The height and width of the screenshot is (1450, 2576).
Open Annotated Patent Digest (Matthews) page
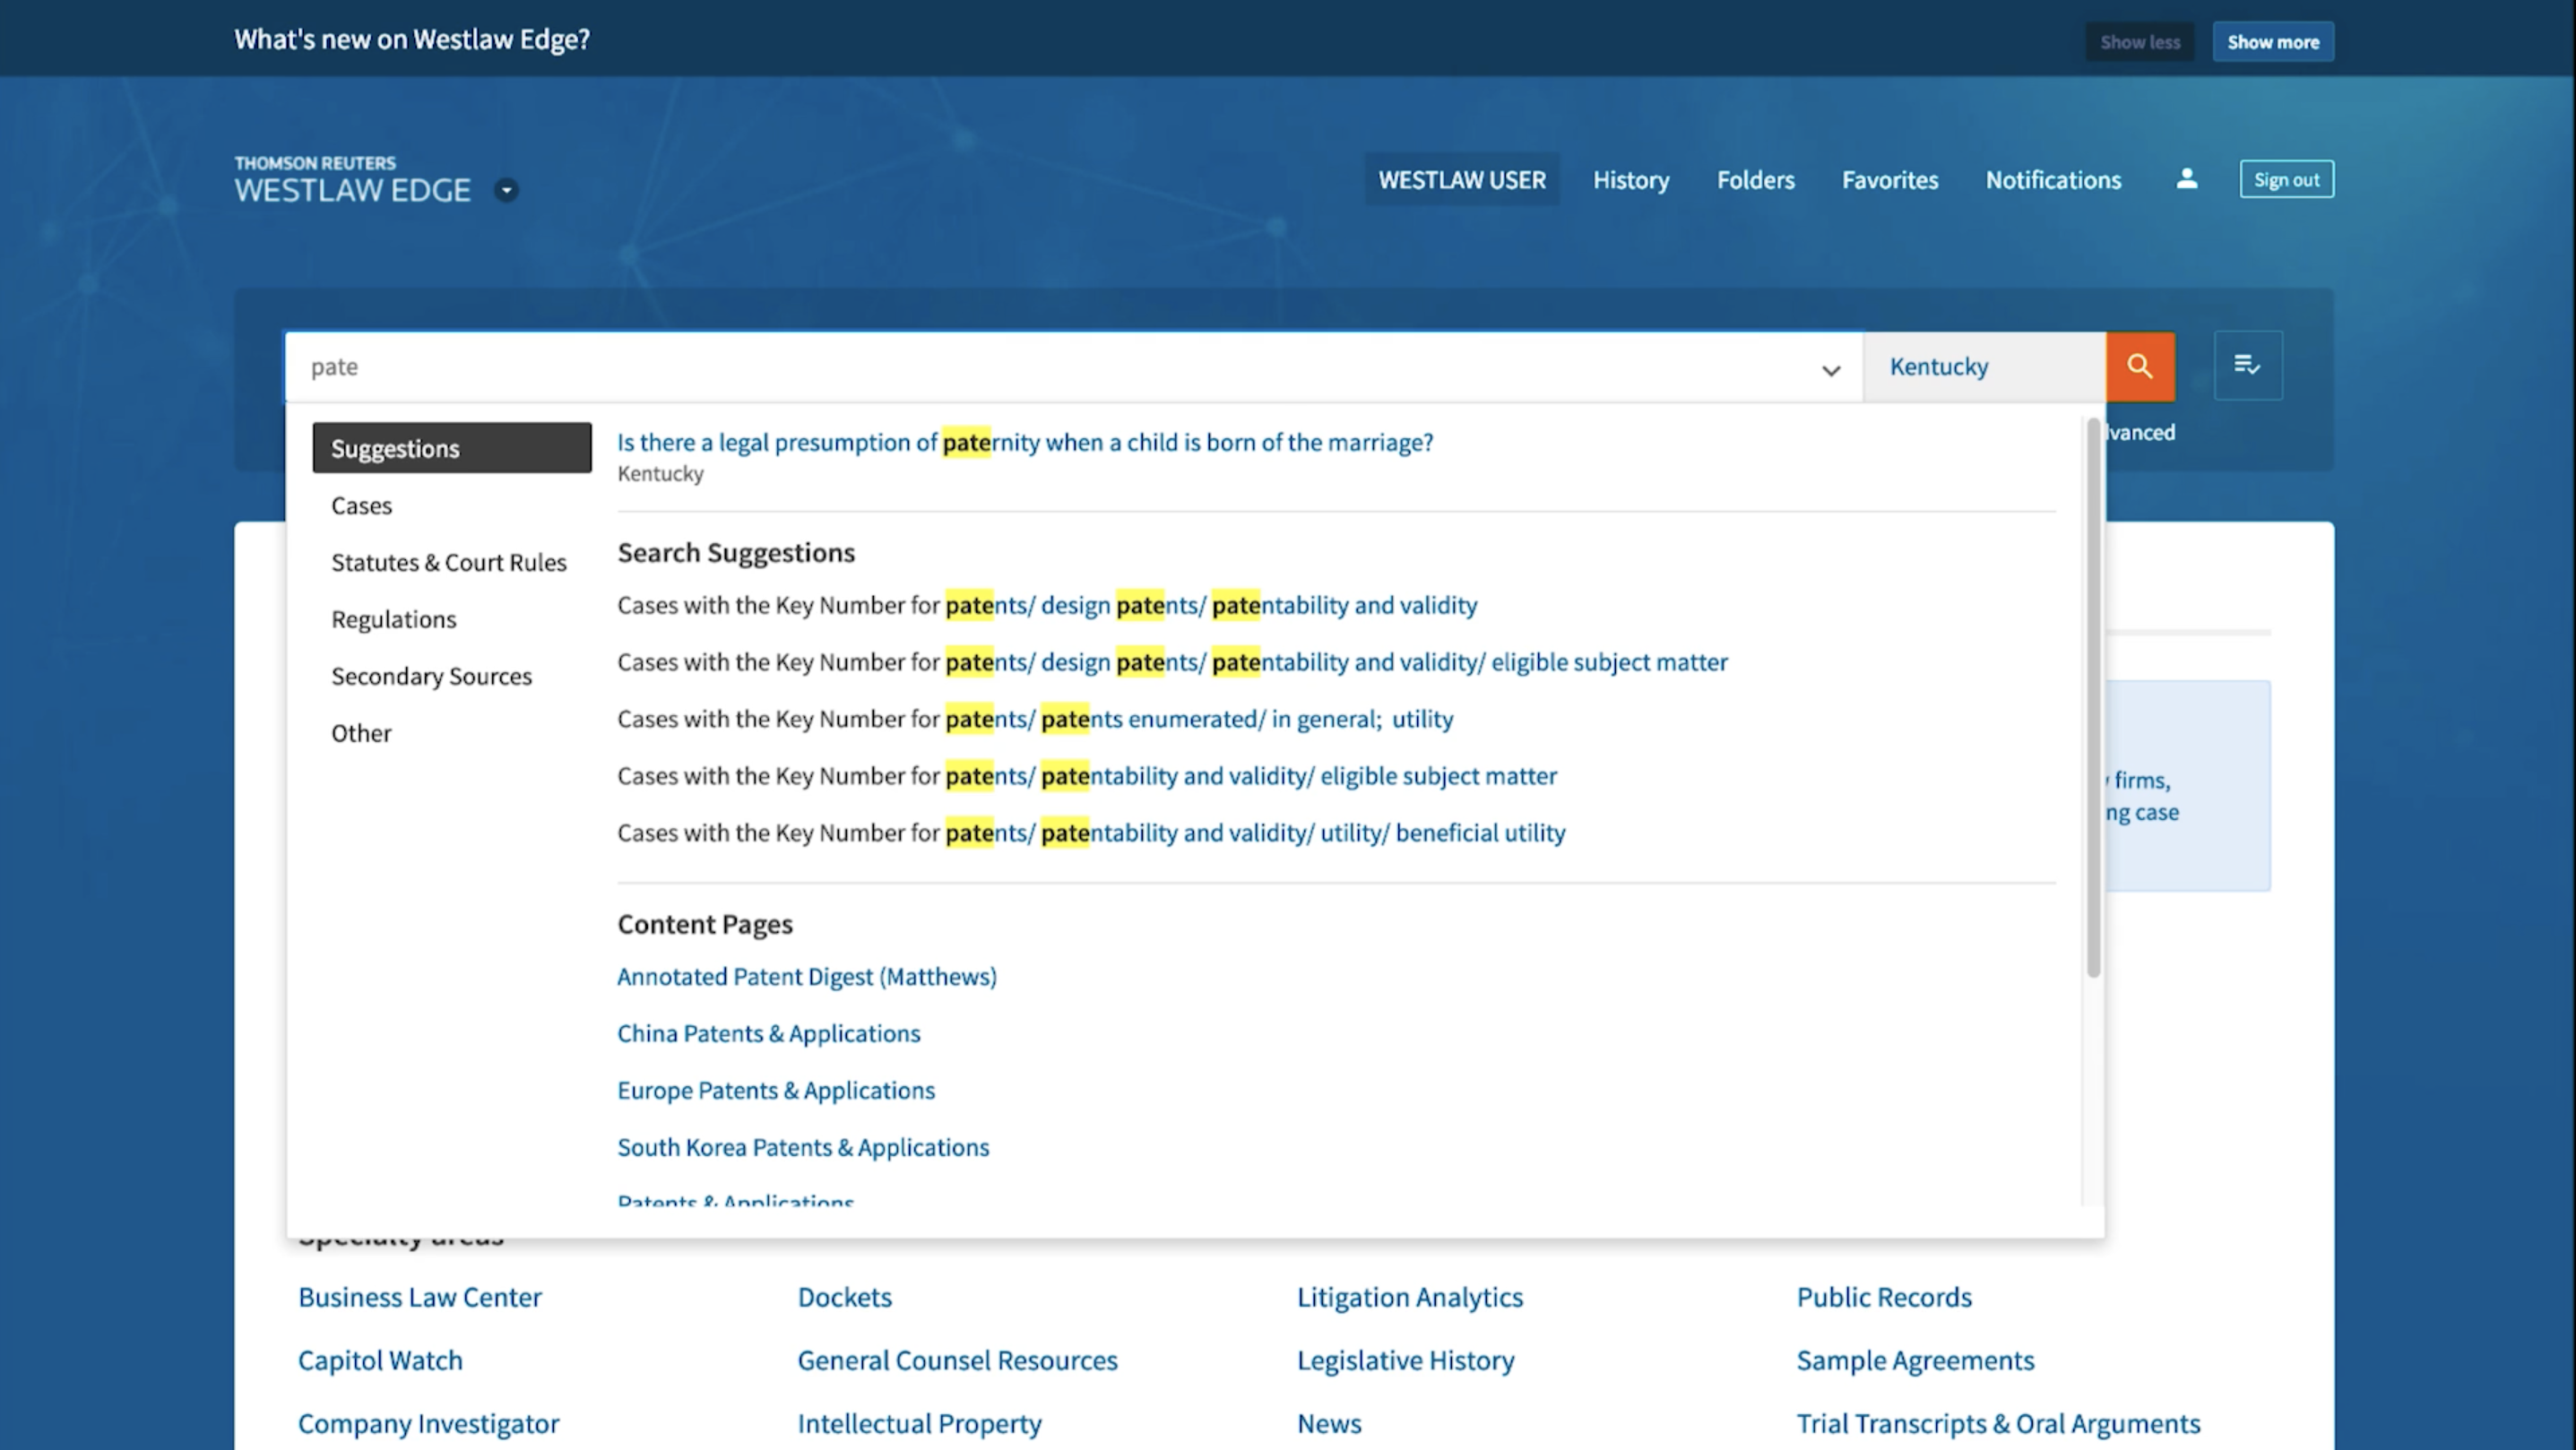pyautogui.click(x=806, y=976)
